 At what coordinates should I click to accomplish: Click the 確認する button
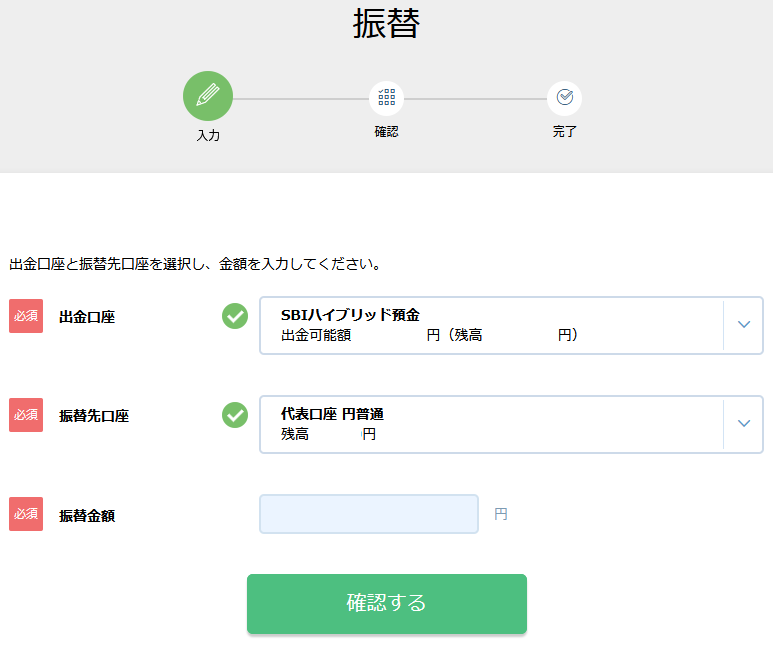click(x=387, y=604)
